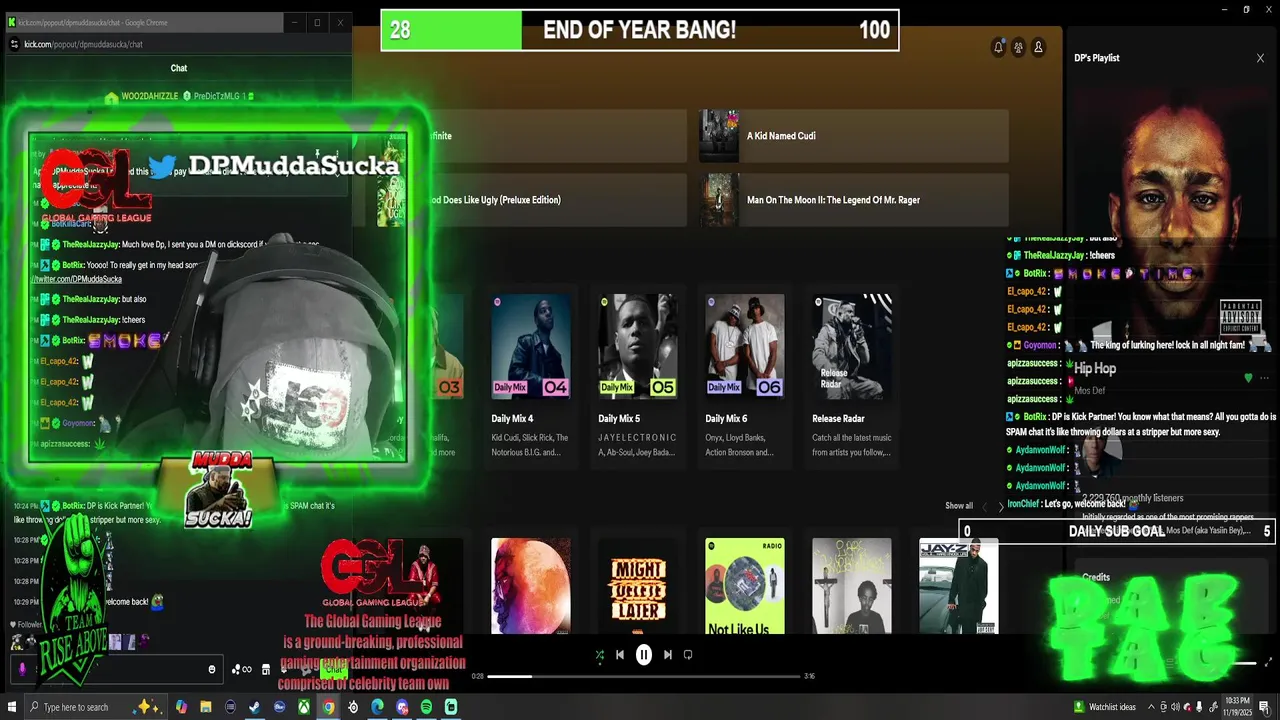Open Microsoft Edge from the taskbar
Image resolution: width=1280 pixels, height=720 pixels.
pyautogui.click(x=377, y=707)
